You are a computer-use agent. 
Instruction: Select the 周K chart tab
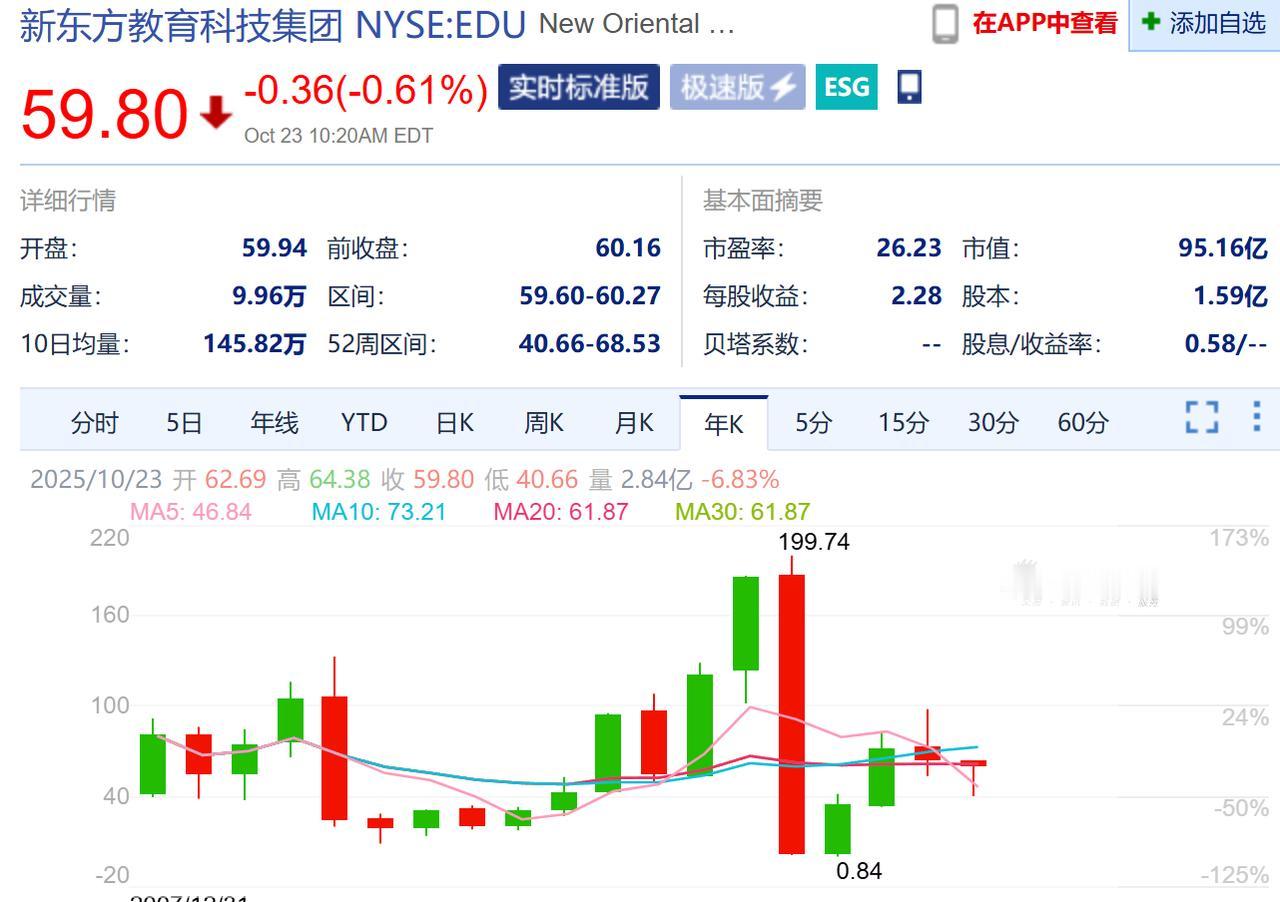[543, 423]
